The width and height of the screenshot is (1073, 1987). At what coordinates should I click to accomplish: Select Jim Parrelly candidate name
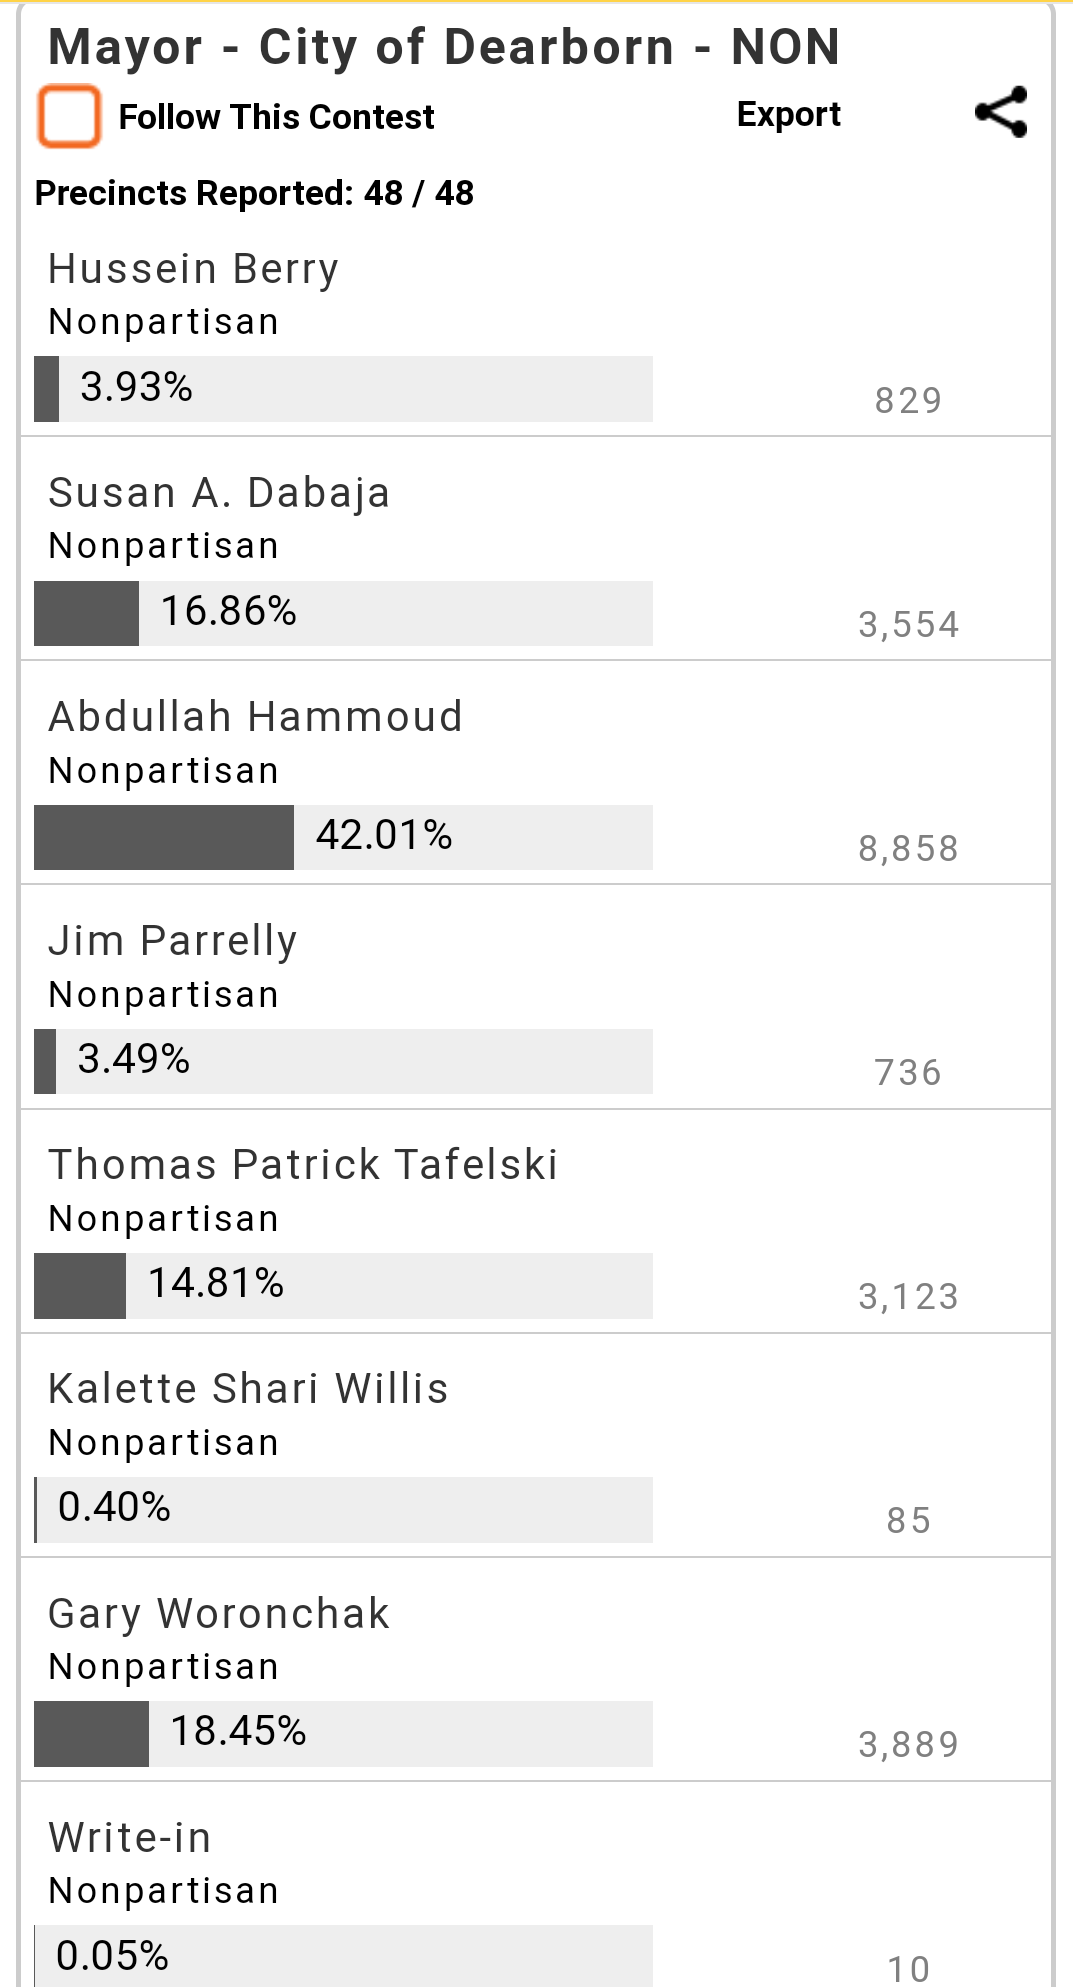tap(172, 941)
